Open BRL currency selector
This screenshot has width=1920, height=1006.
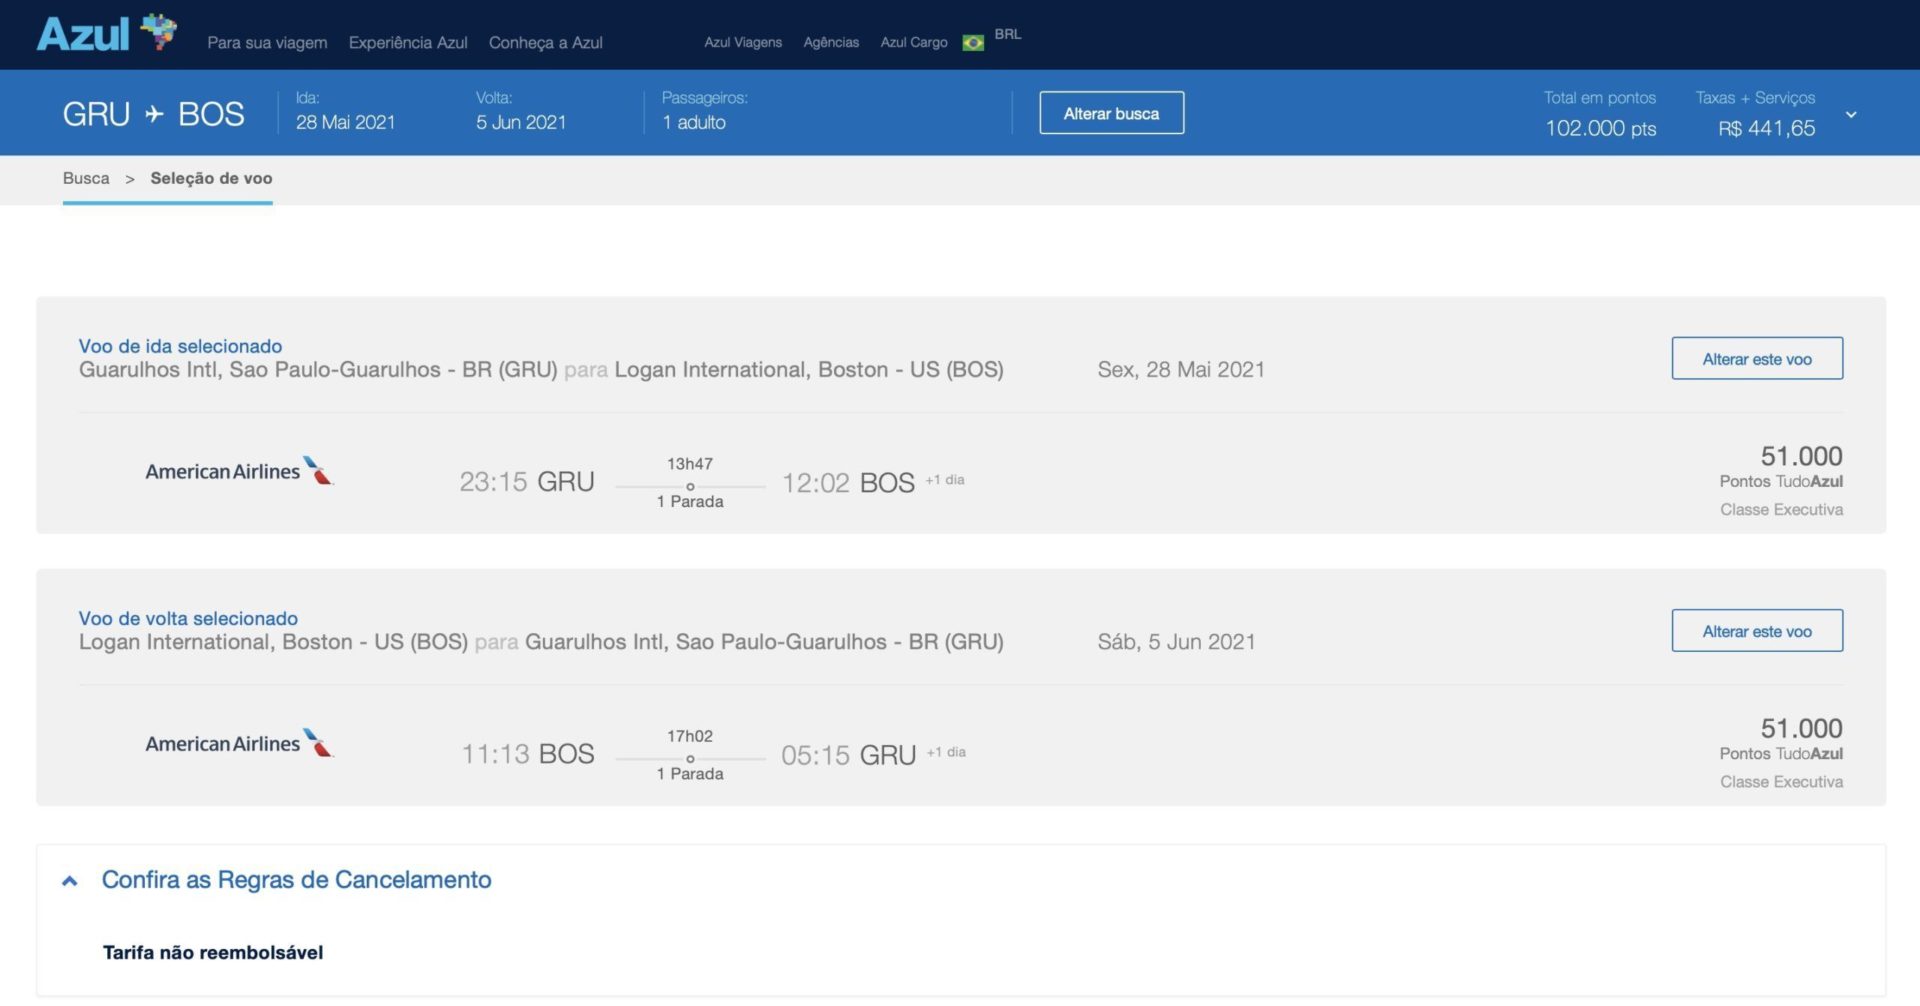pyautogui.click(x=1008, y=34)
